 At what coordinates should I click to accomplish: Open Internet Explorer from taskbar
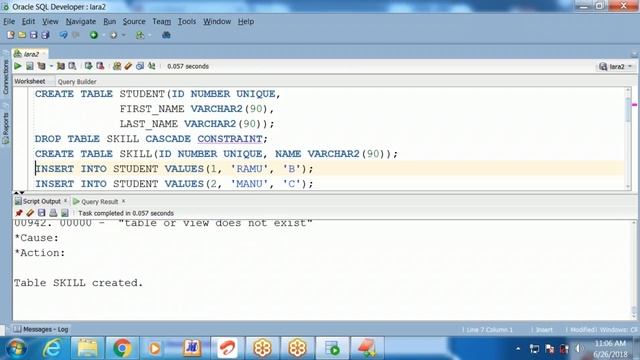coord(52,348)
